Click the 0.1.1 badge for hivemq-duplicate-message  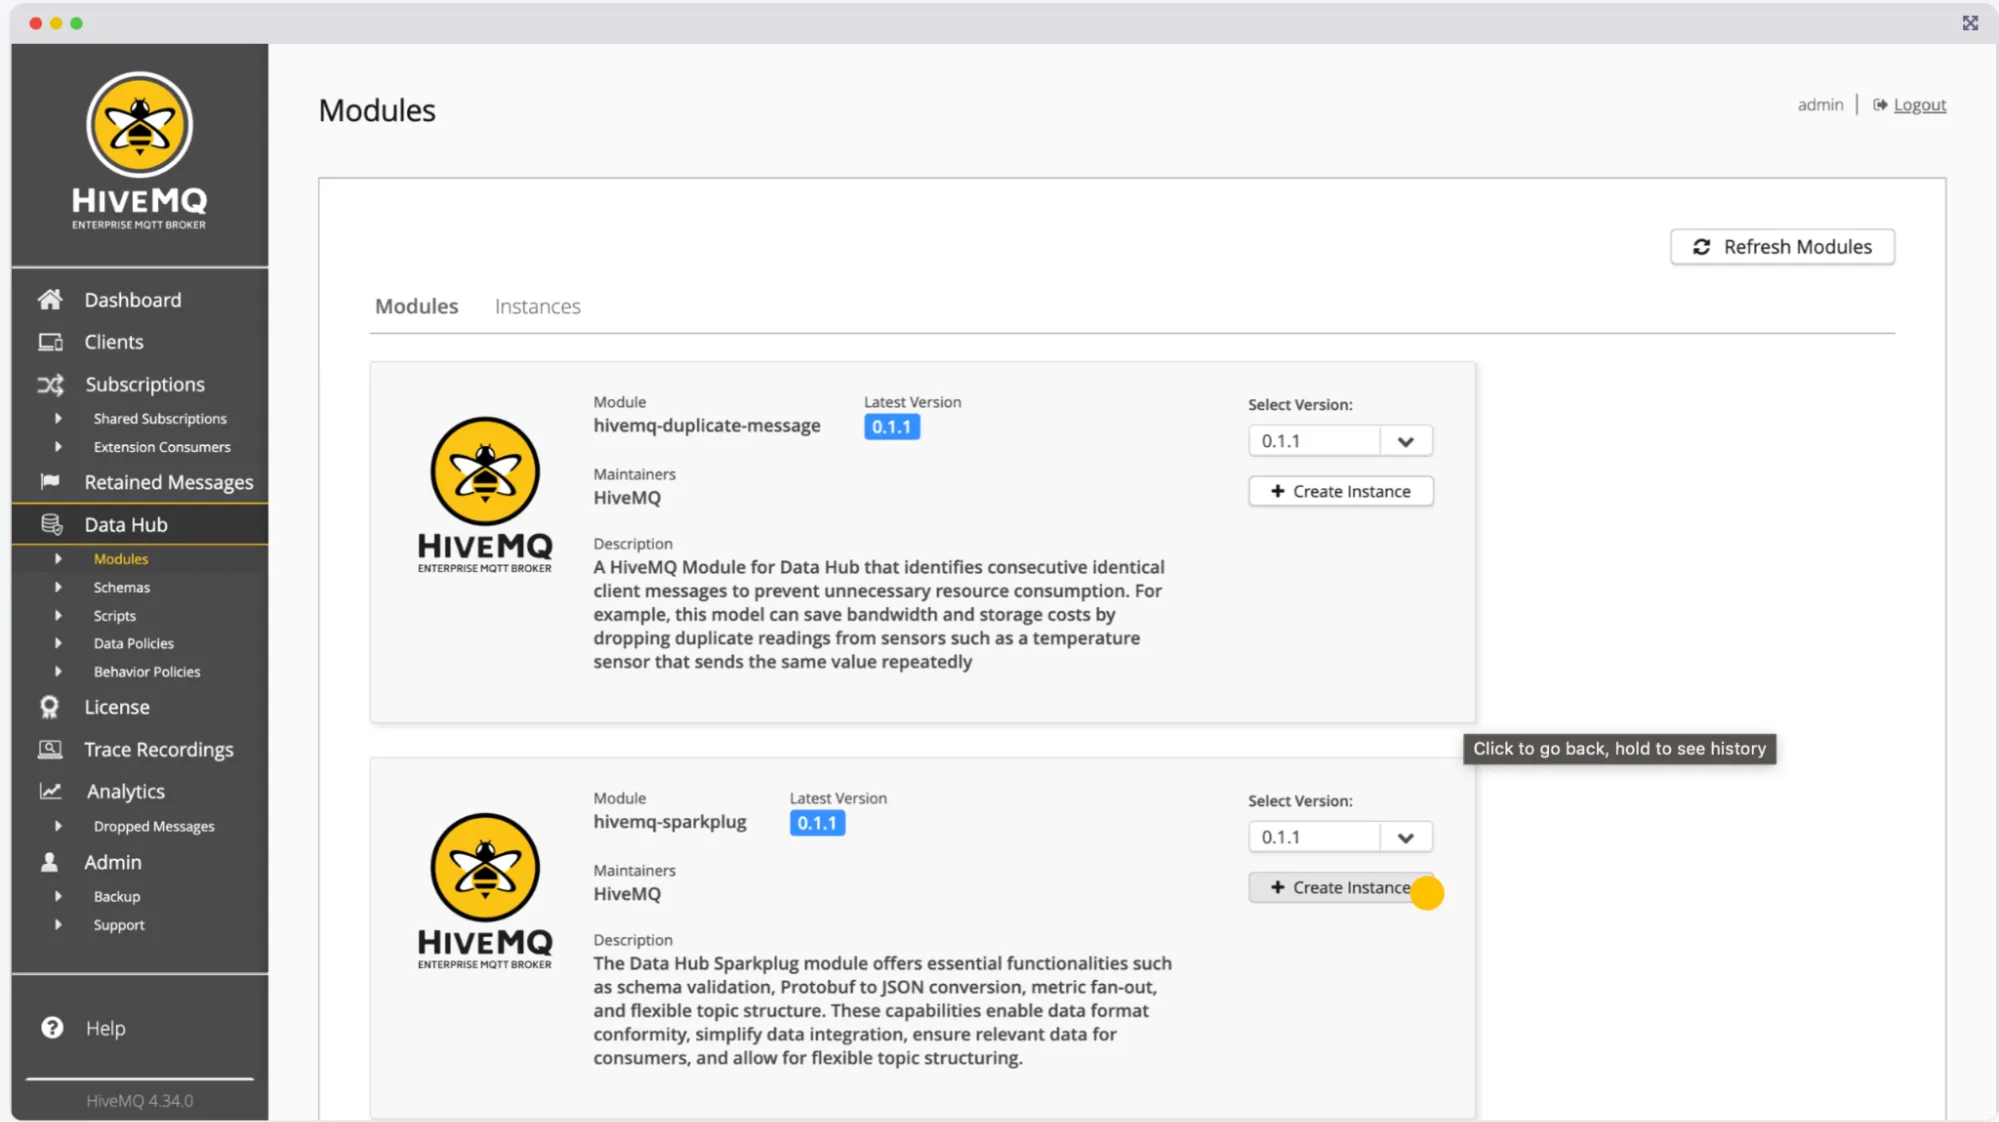pos(891,427)
